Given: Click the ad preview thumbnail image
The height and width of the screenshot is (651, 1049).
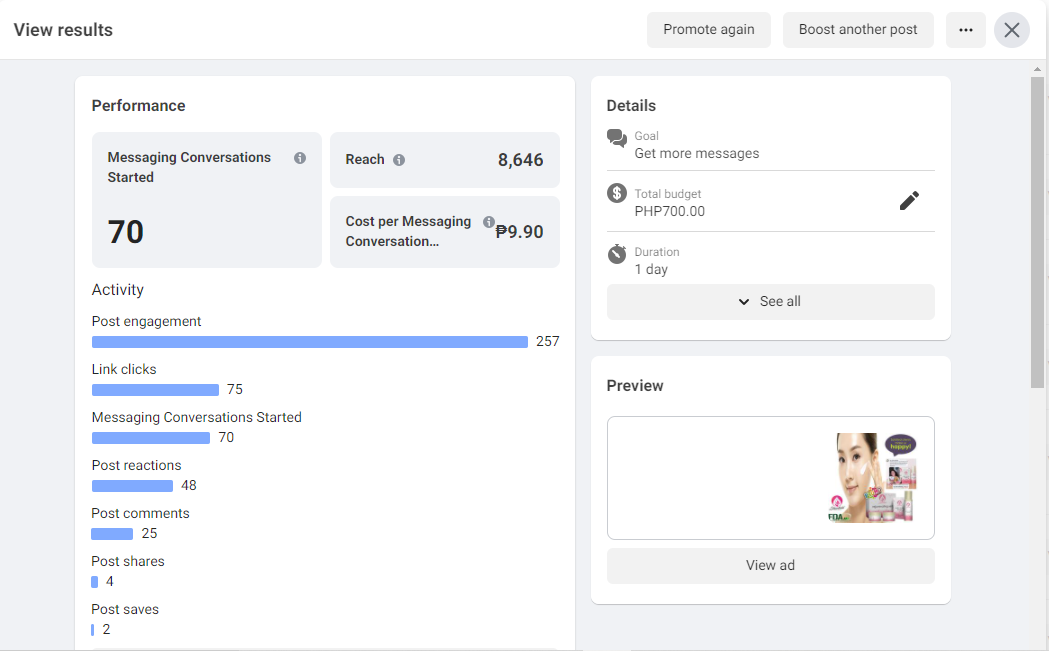Looking at the screenshot, I should tap(868, 478).
